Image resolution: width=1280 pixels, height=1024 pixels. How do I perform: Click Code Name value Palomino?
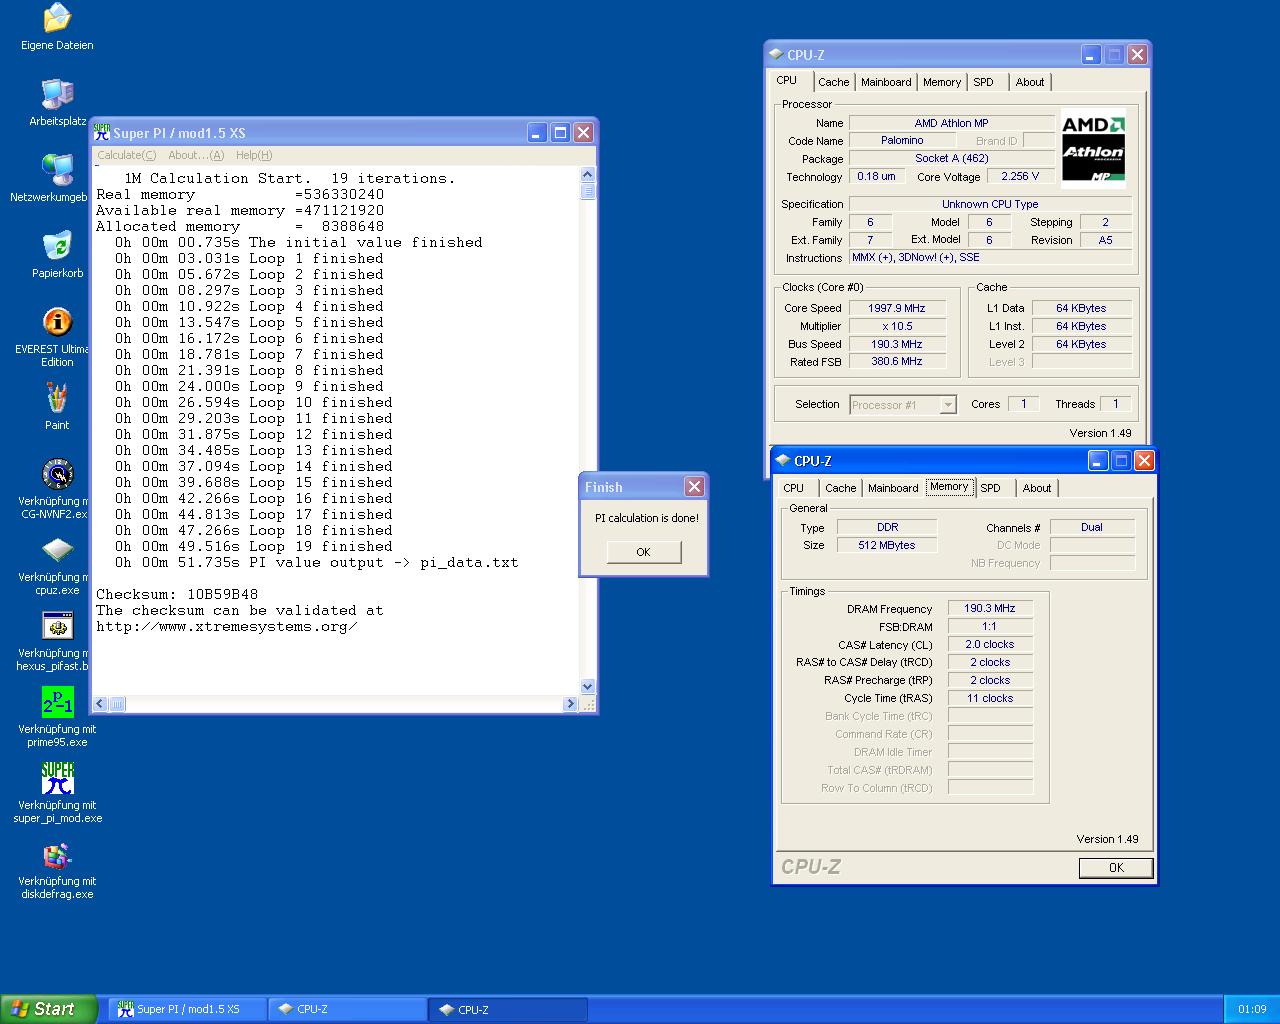click(x=902, y=140)
